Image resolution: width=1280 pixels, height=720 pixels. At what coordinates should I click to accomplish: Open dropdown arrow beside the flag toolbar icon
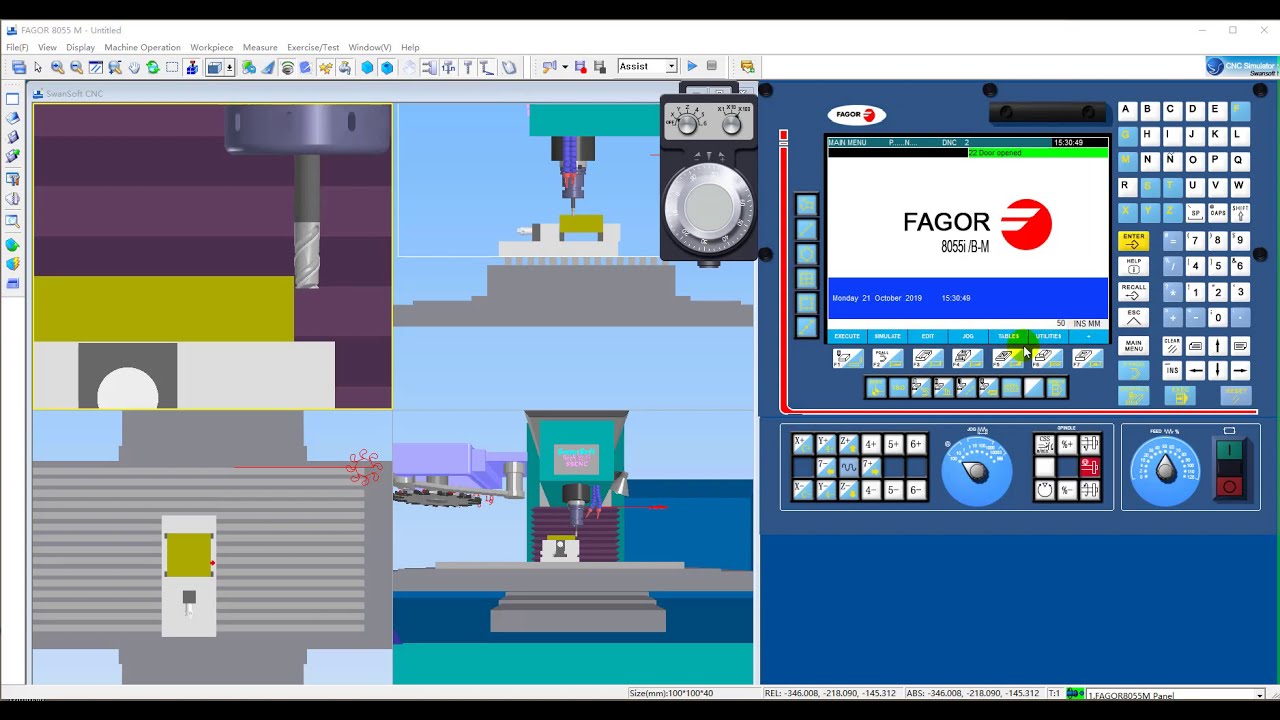click(x=565, y=67)
